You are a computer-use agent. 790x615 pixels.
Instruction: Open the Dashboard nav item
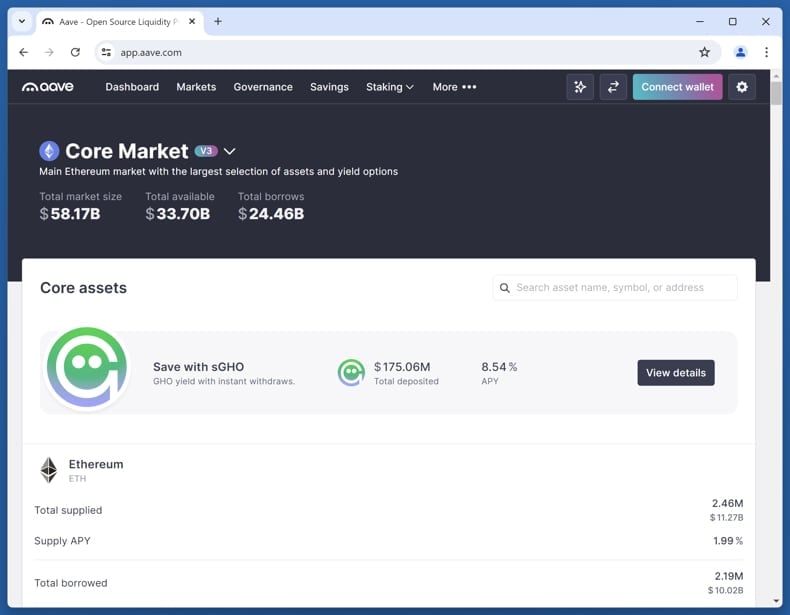132,87
